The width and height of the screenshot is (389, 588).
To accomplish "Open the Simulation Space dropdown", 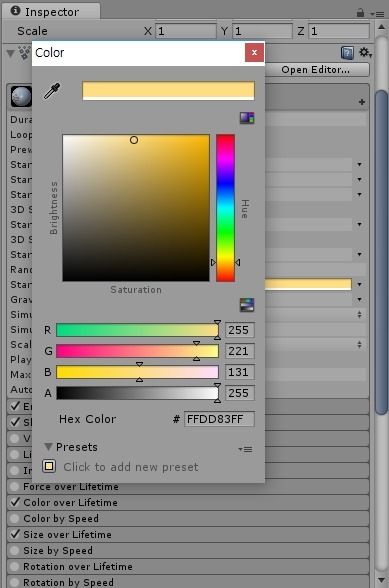I will pyautogui.click(x=359, y=314).
